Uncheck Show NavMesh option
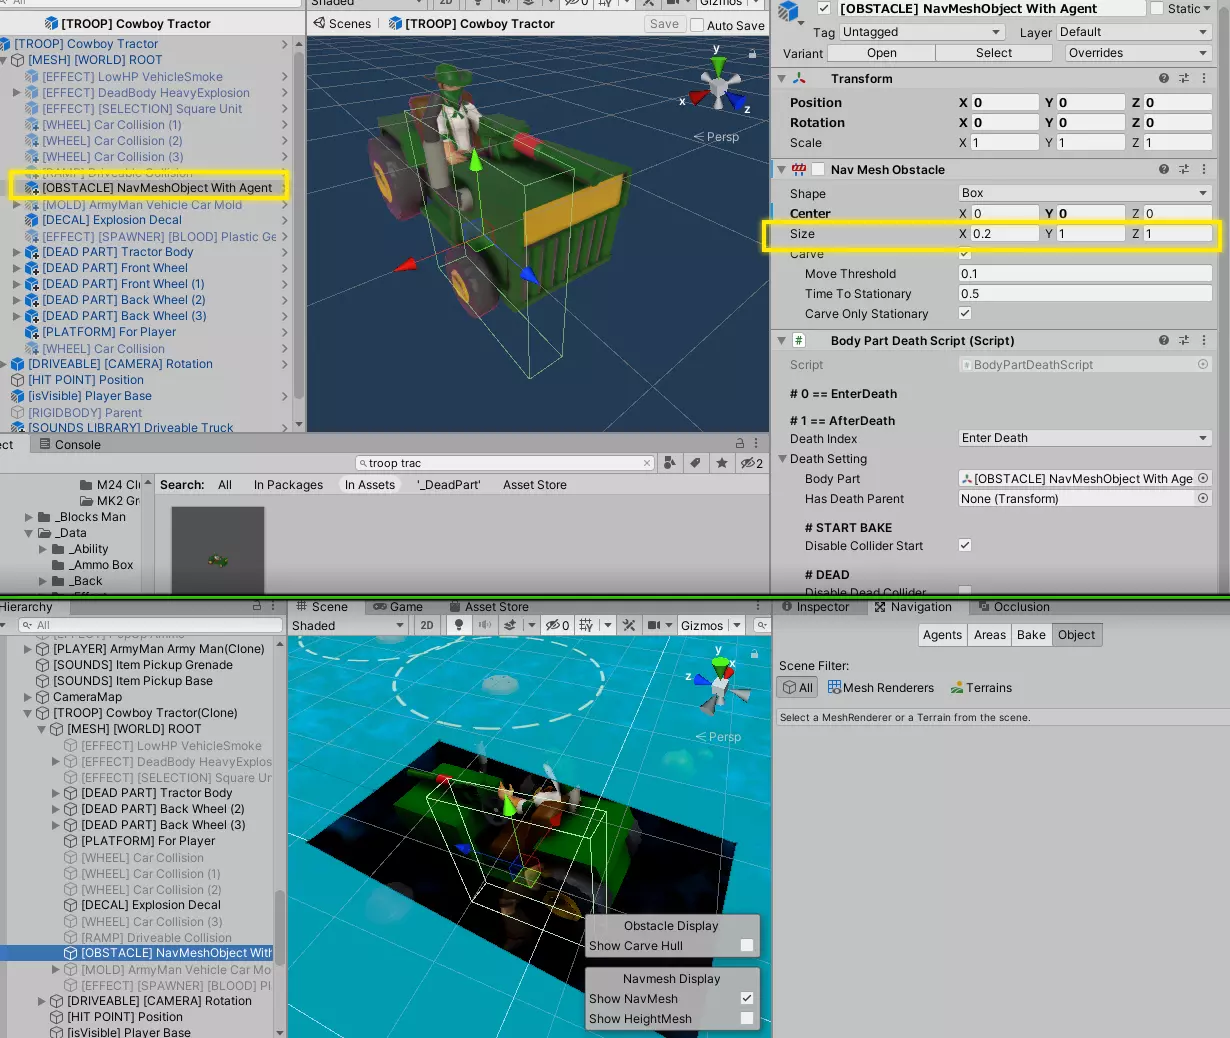 (746, 998)
